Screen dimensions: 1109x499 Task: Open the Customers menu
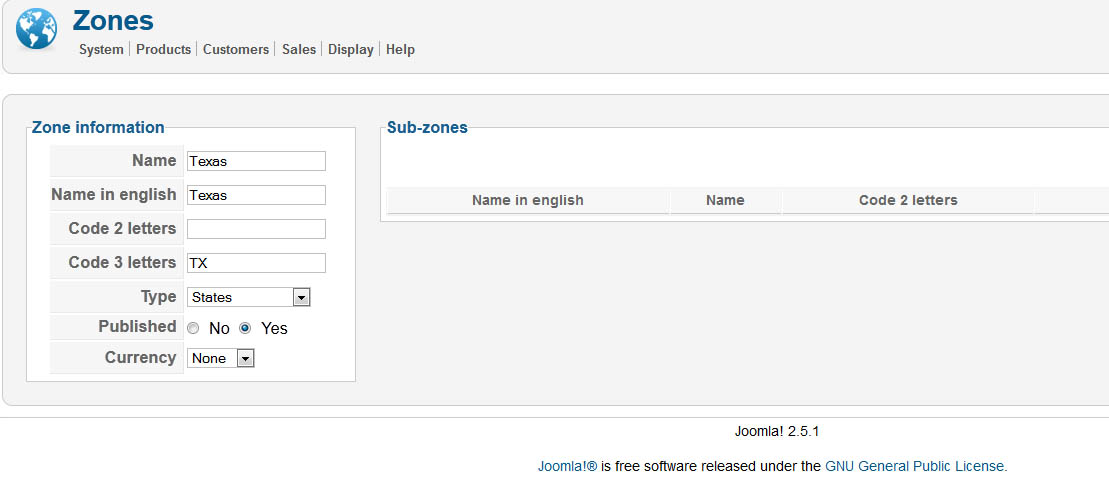(236, 49)
